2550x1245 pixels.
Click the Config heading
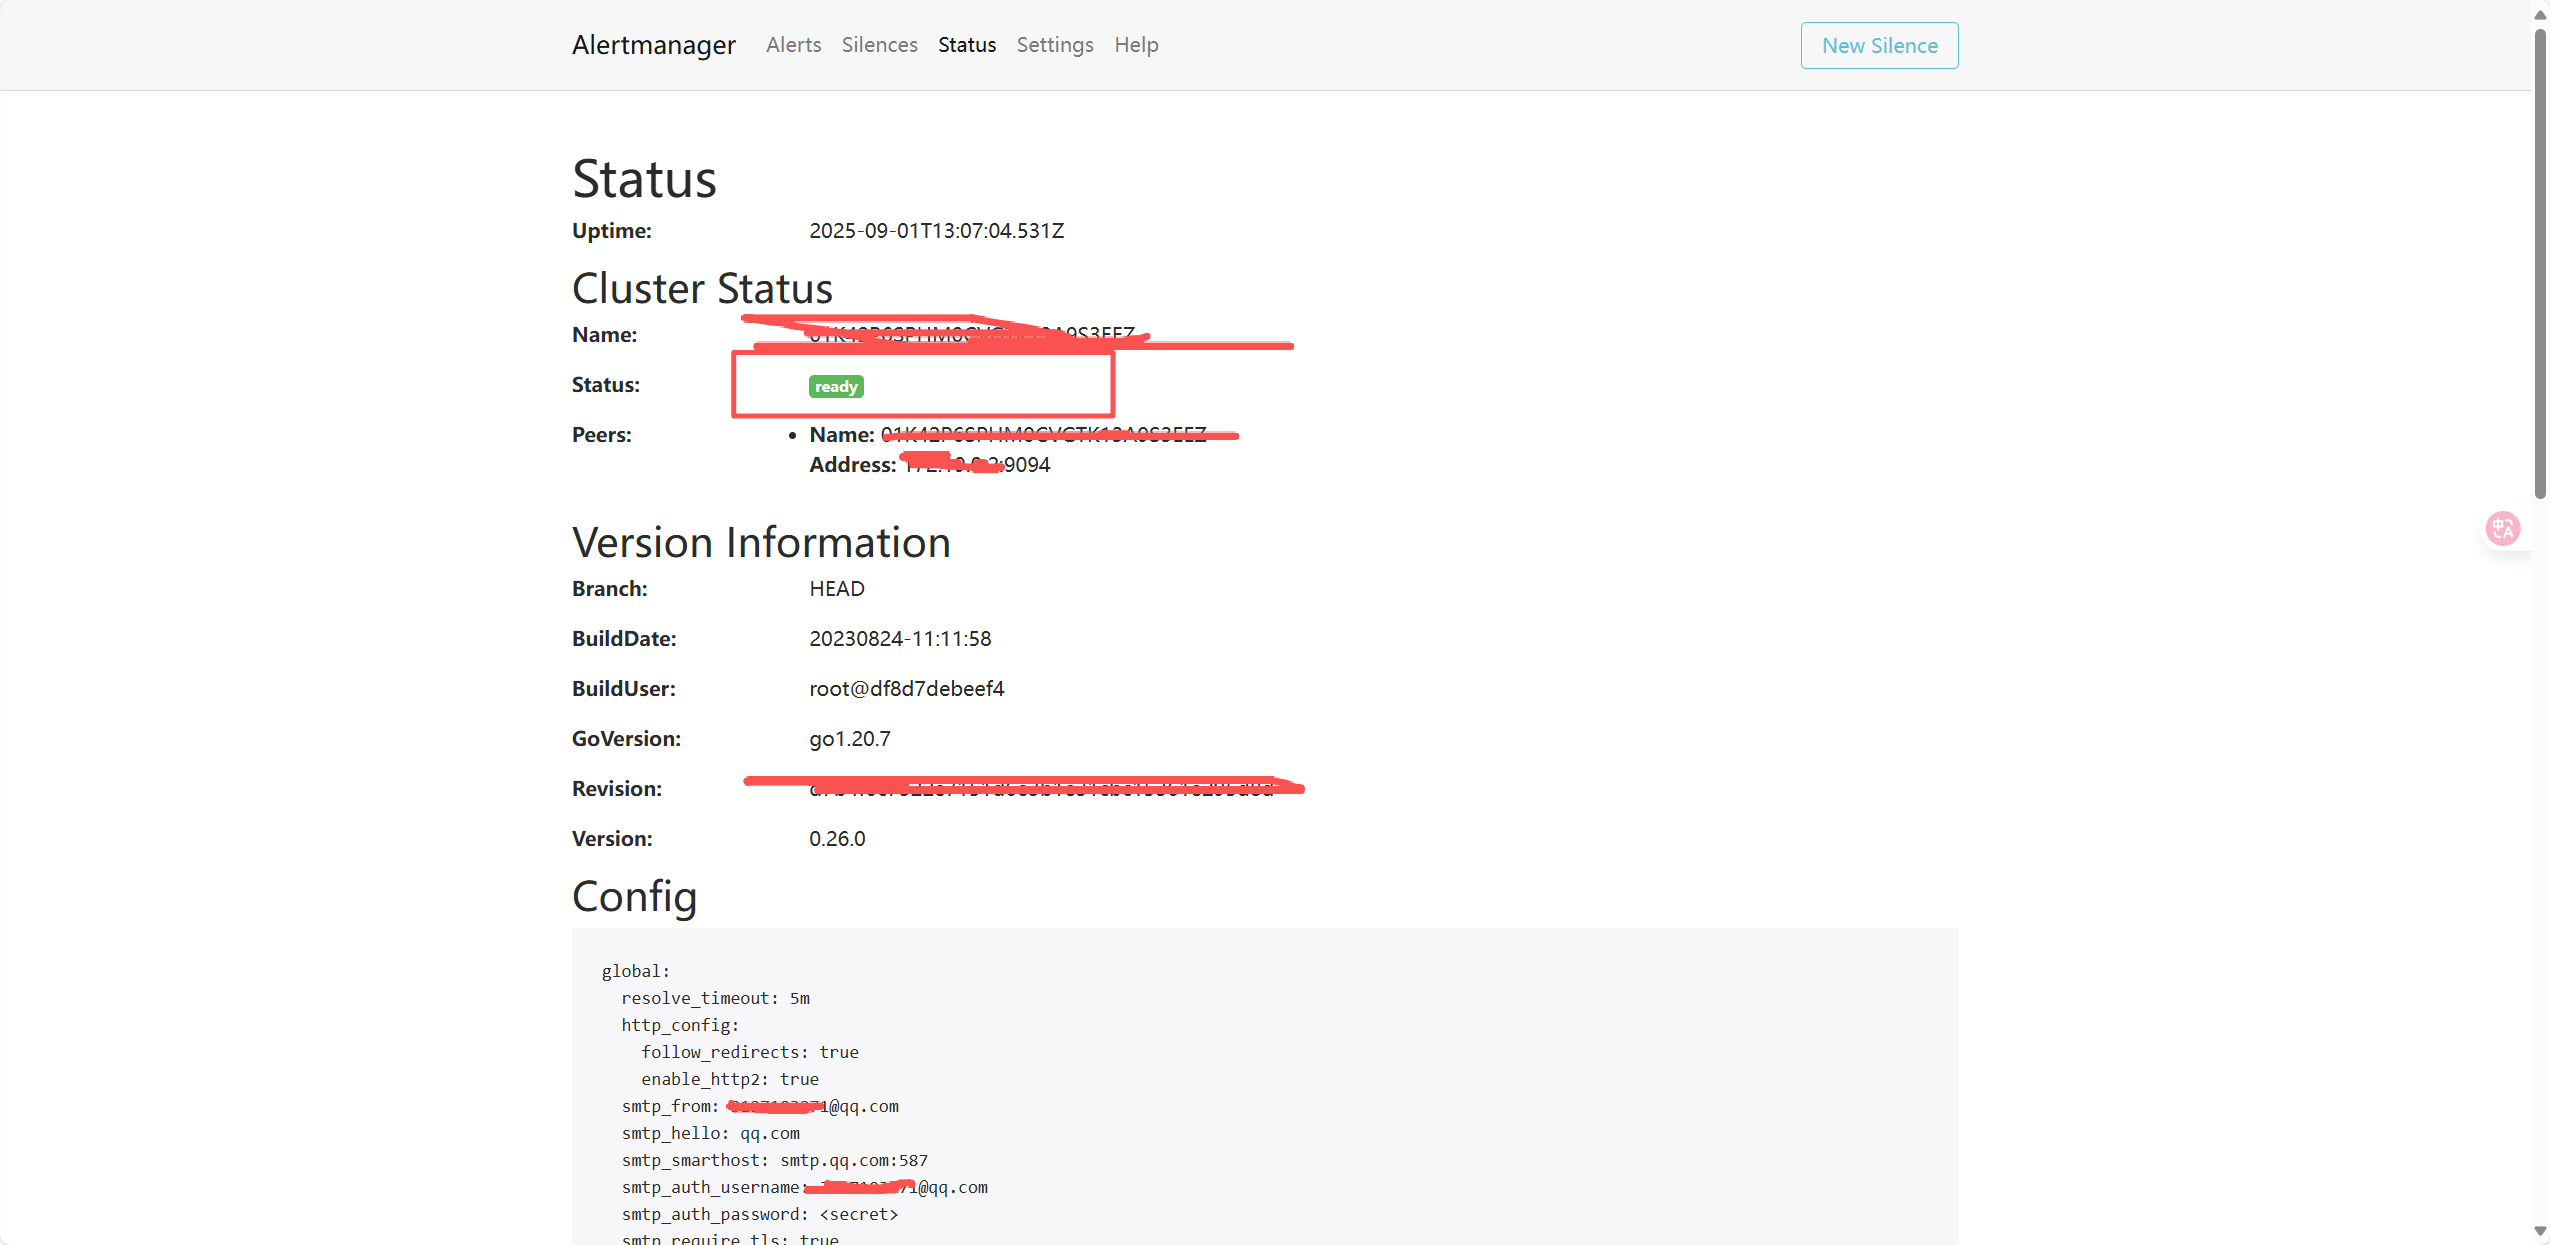[x=634, y=897]
